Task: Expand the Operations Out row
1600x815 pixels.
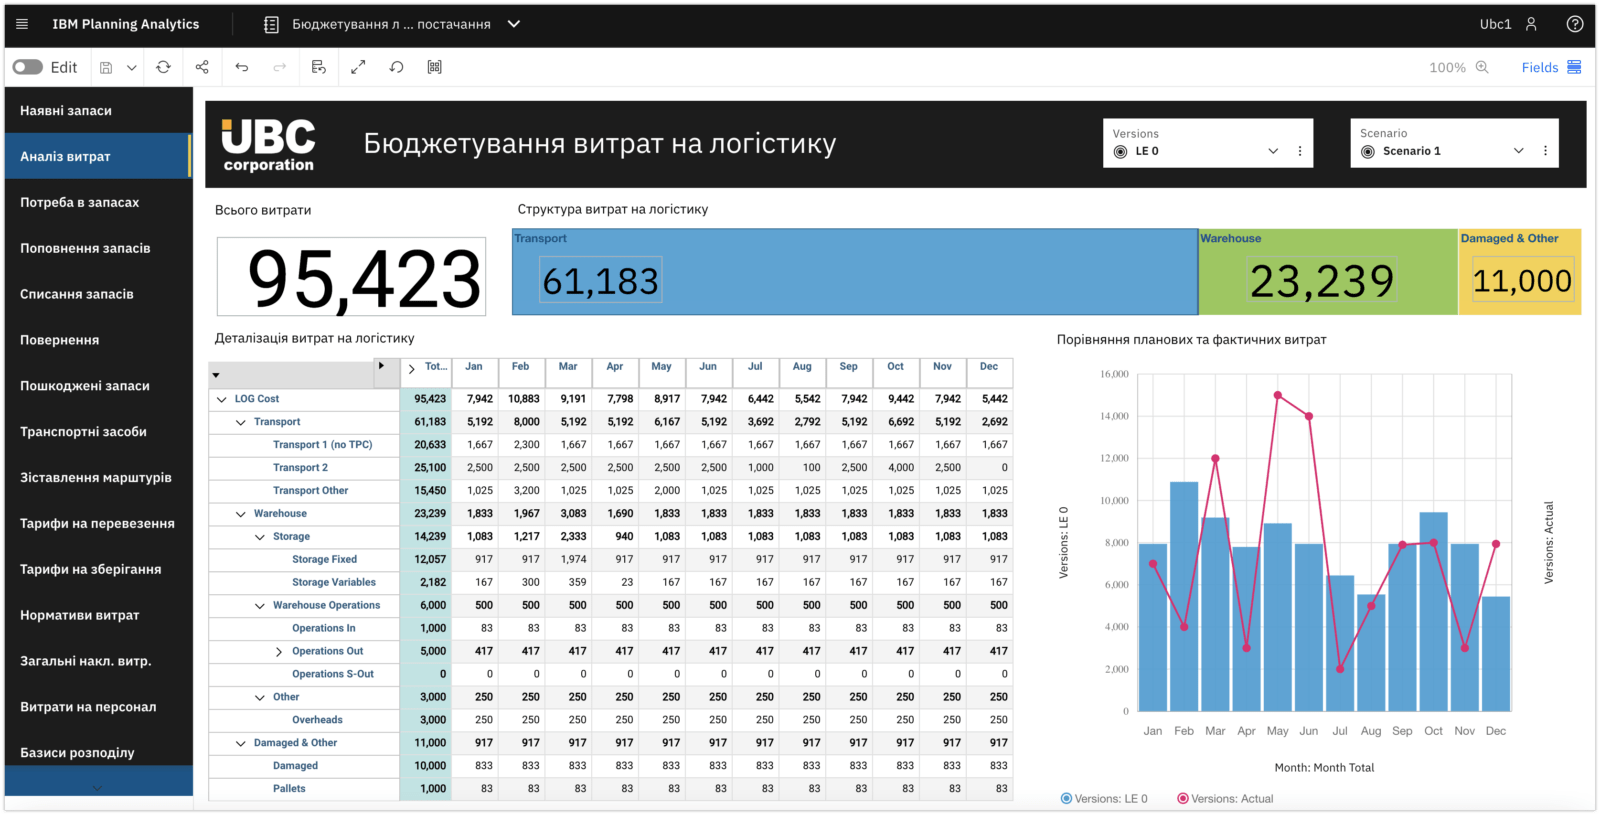Action: point(279,652)
